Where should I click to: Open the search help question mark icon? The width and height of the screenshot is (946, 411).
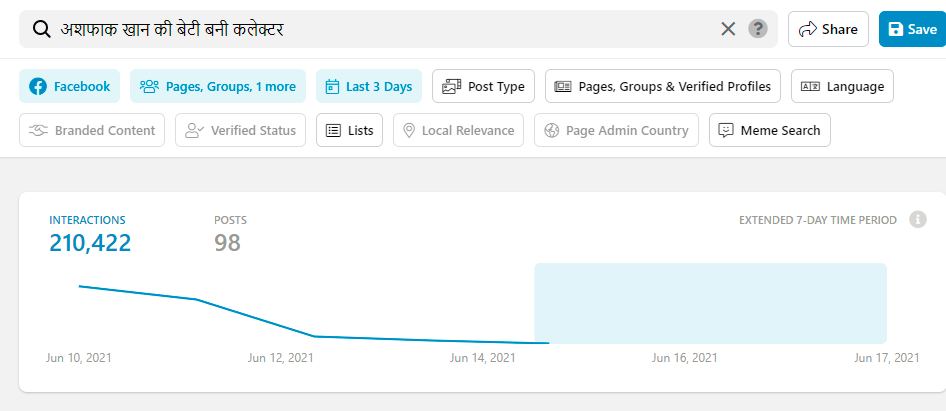(758, 29)
